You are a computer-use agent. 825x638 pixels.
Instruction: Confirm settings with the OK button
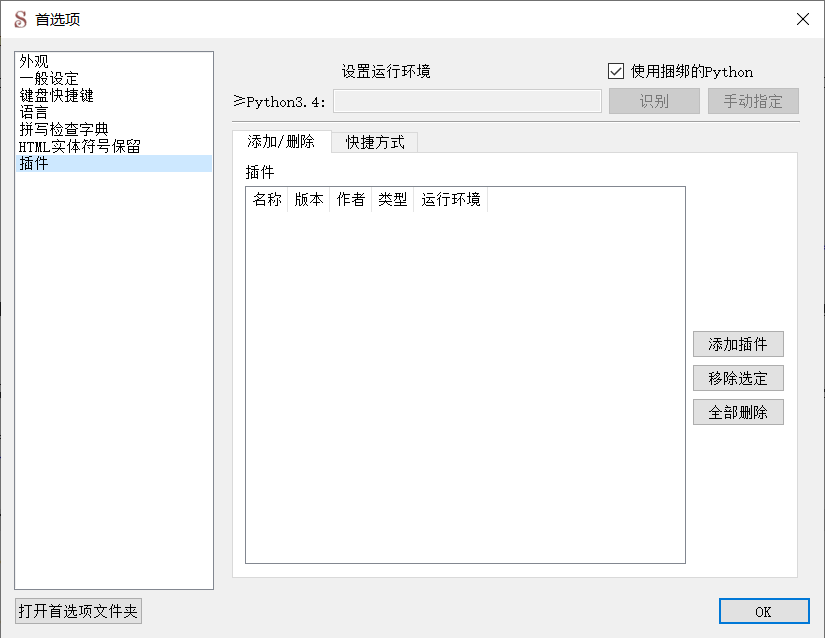(x=764, y=611)
